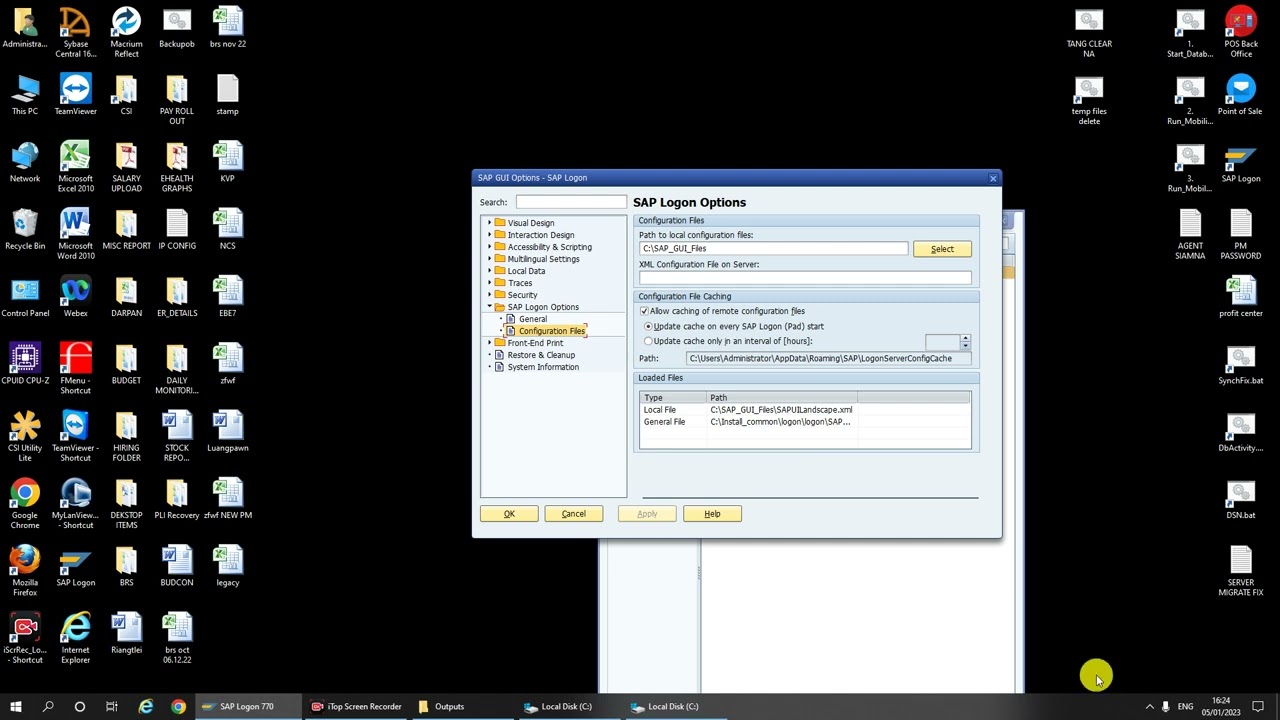Select the MyLanViewer shortcut icon
Screen dimensions: 1280x720
click(x=75, y=503)
